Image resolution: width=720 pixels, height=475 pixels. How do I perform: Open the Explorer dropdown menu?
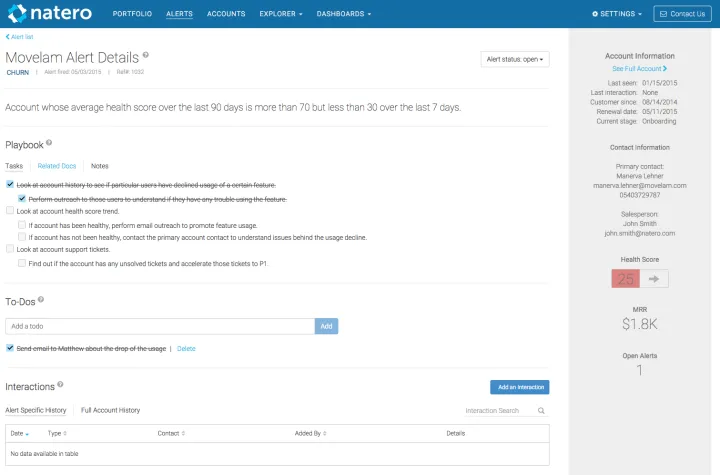pyautogui.click(x=282, y=14)
